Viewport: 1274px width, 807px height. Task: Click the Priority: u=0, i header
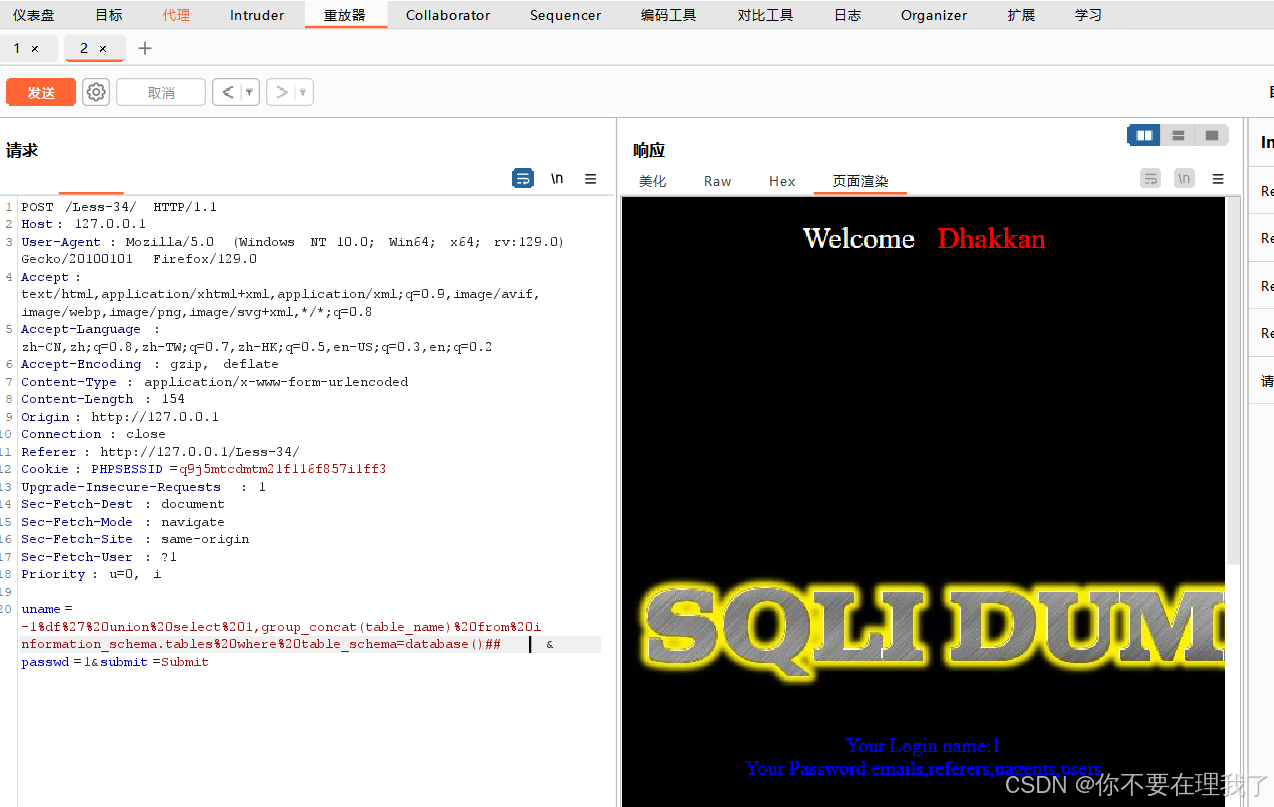point(91,574)
